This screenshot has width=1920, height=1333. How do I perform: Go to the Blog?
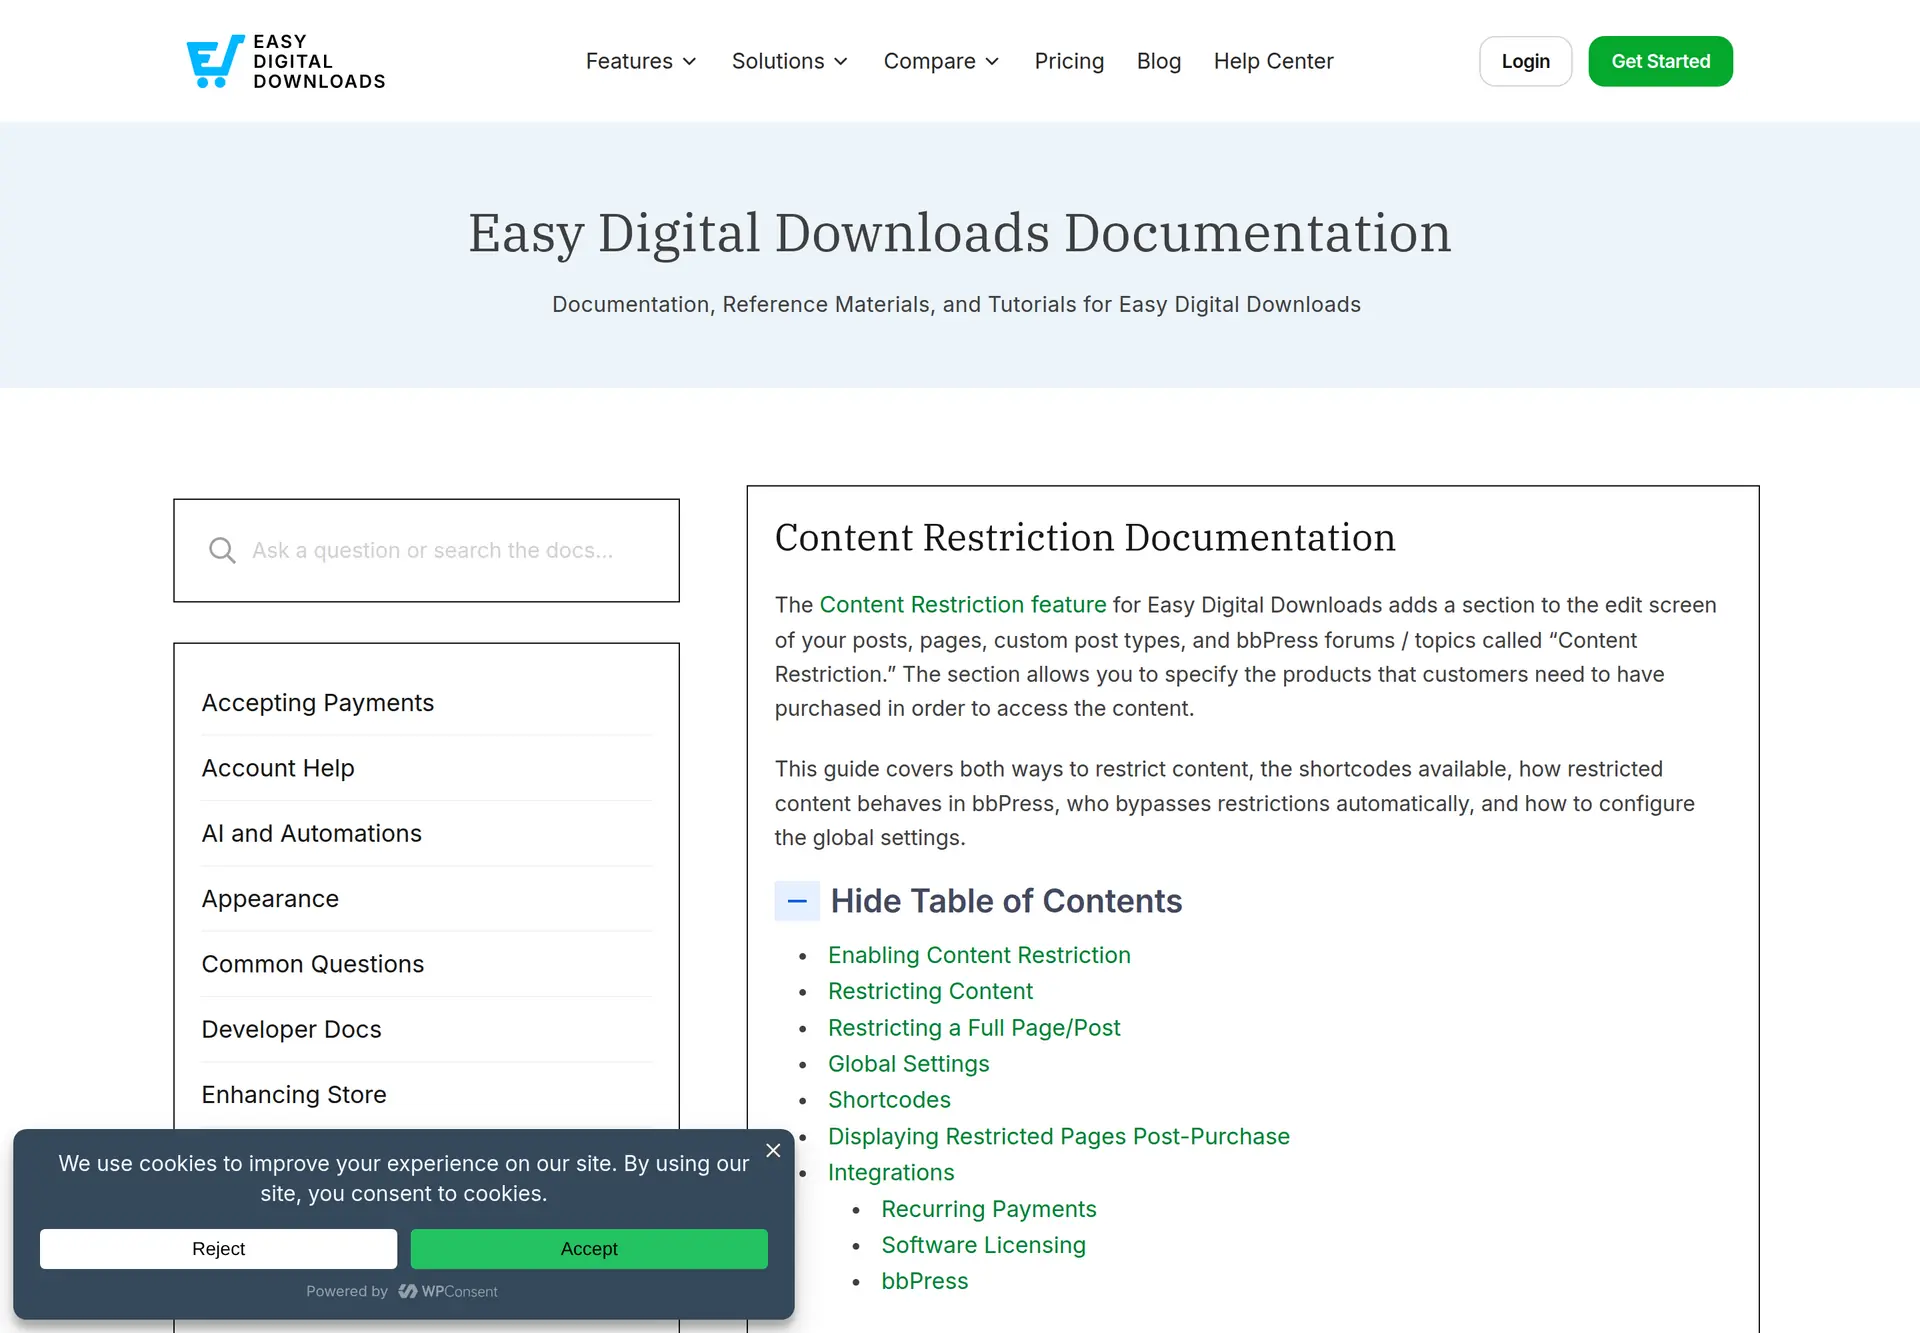[x=1159, y=61]
